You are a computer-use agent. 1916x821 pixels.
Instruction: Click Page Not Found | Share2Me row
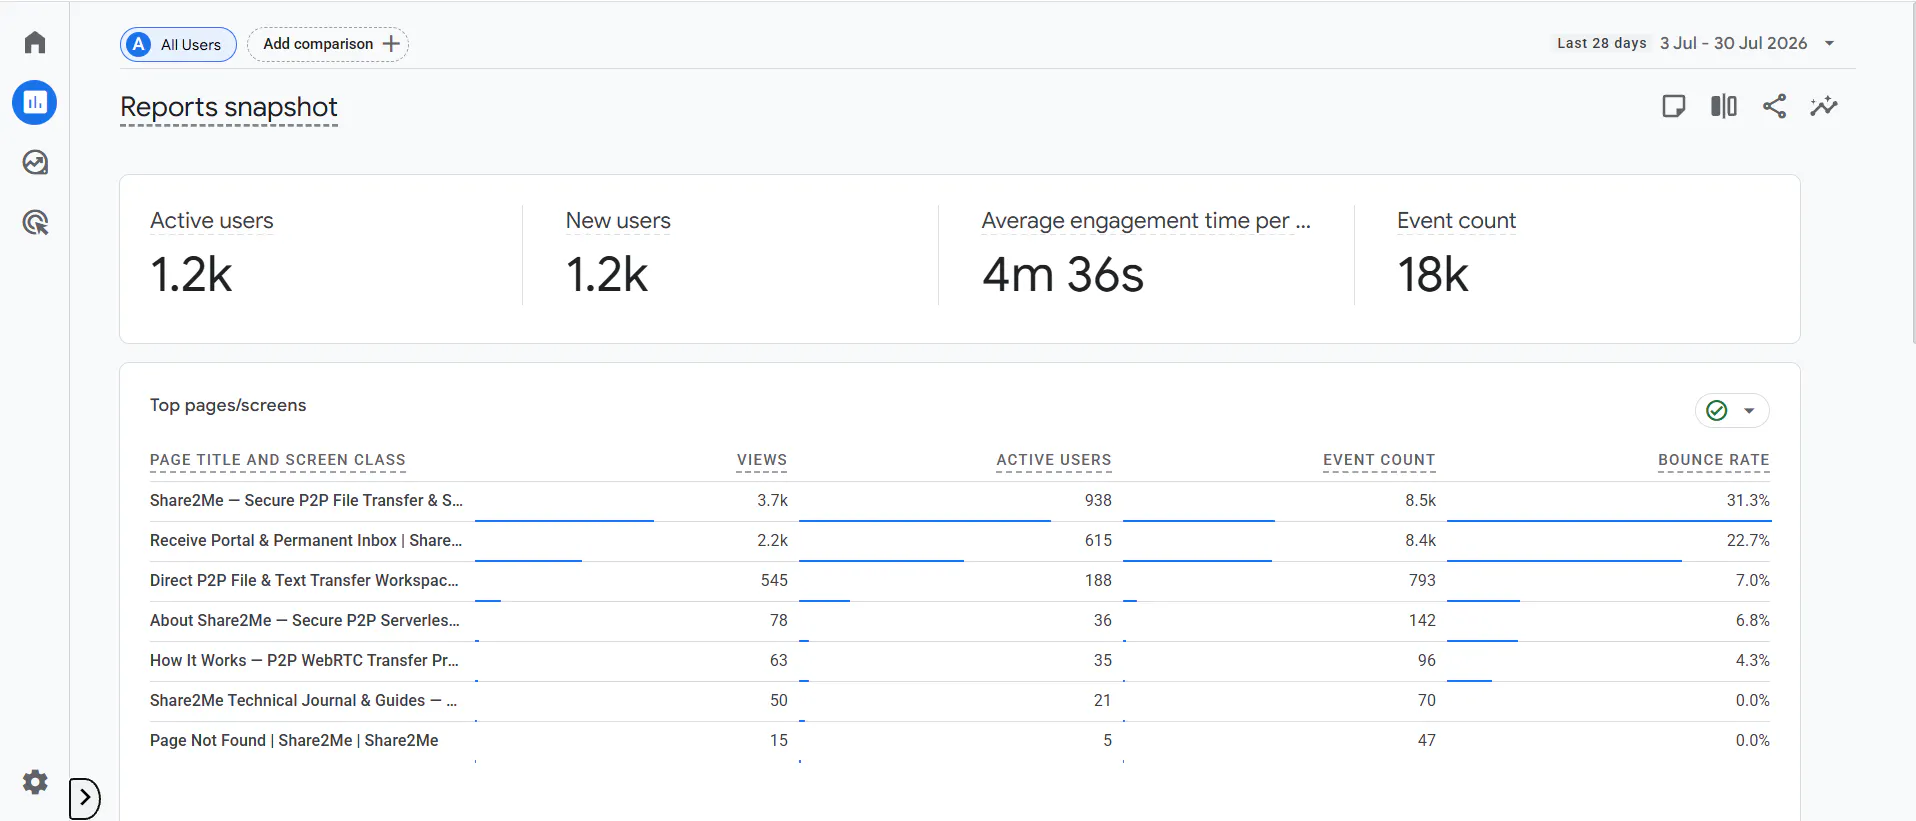pyautogui.click(x=960, y=740)
